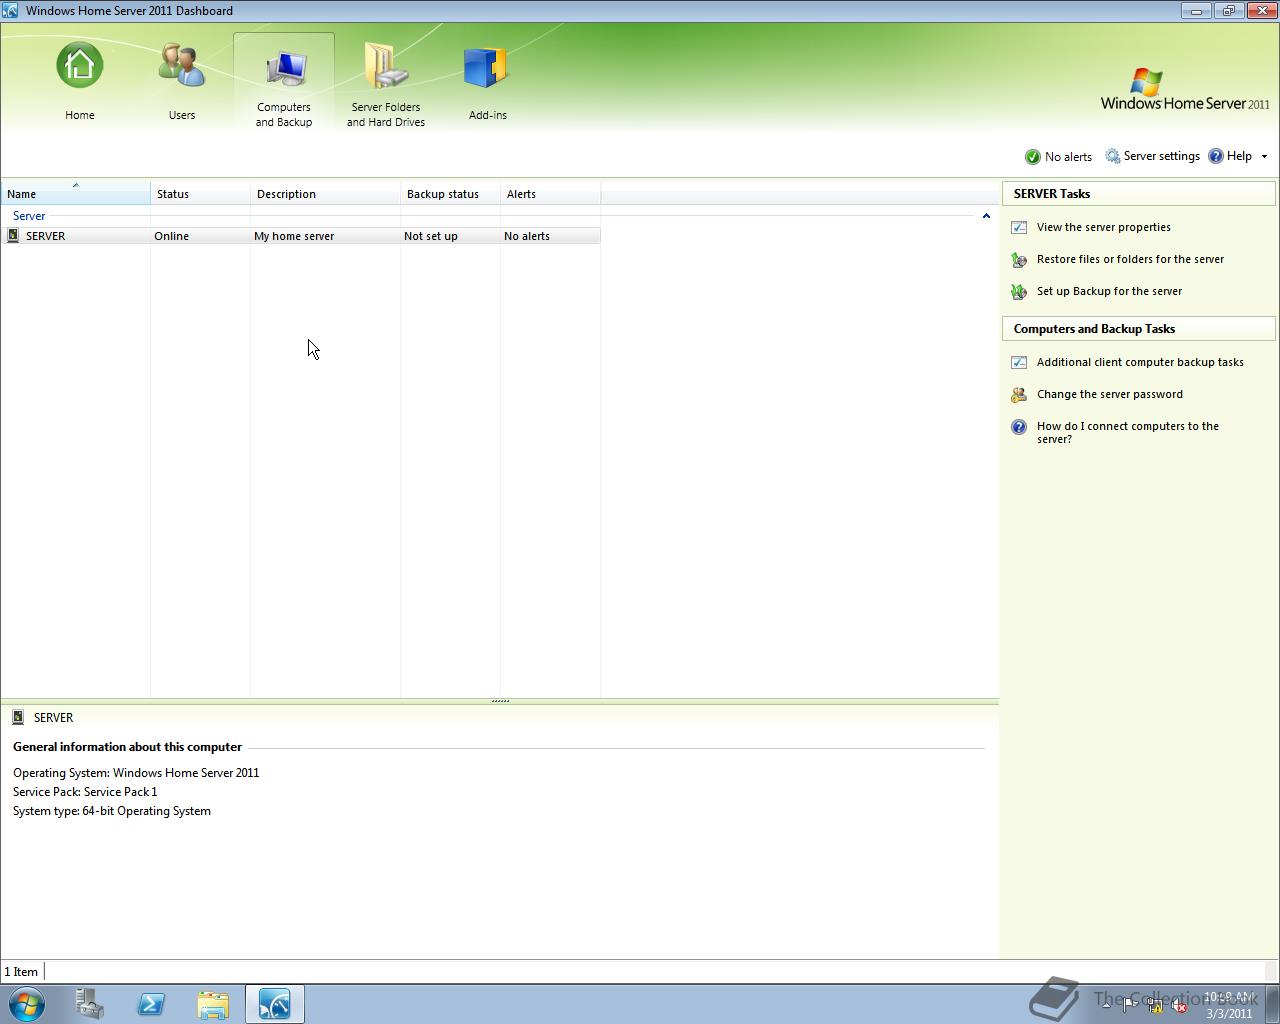Click Restore files or folders icon
Image resolution: width=1280 pixels, height=1024 pixels.
point(1019,260)
